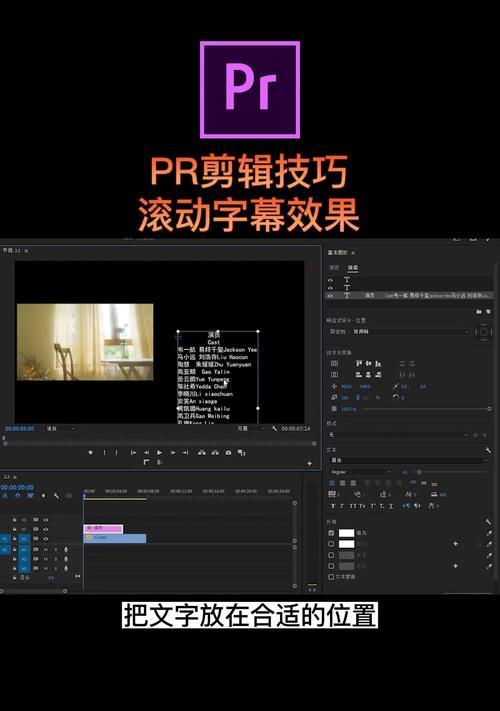Open the monitor zoom level dropdown
This screenshot has height=711, width=500.
[61, 429]
